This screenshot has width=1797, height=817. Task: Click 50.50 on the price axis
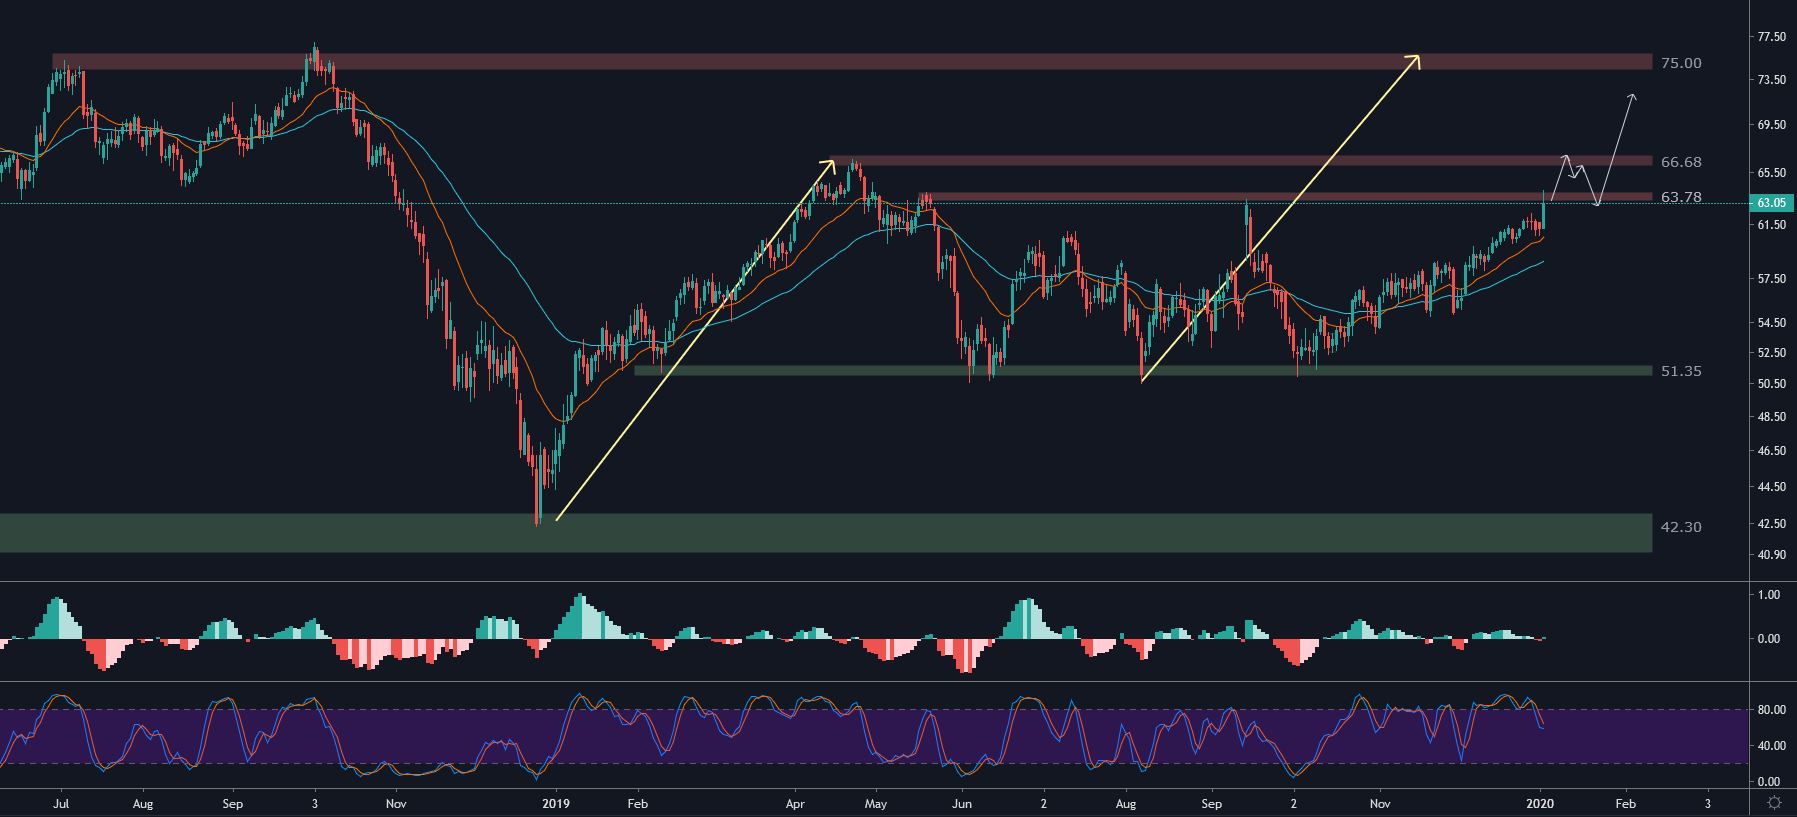pos(1771,384)
